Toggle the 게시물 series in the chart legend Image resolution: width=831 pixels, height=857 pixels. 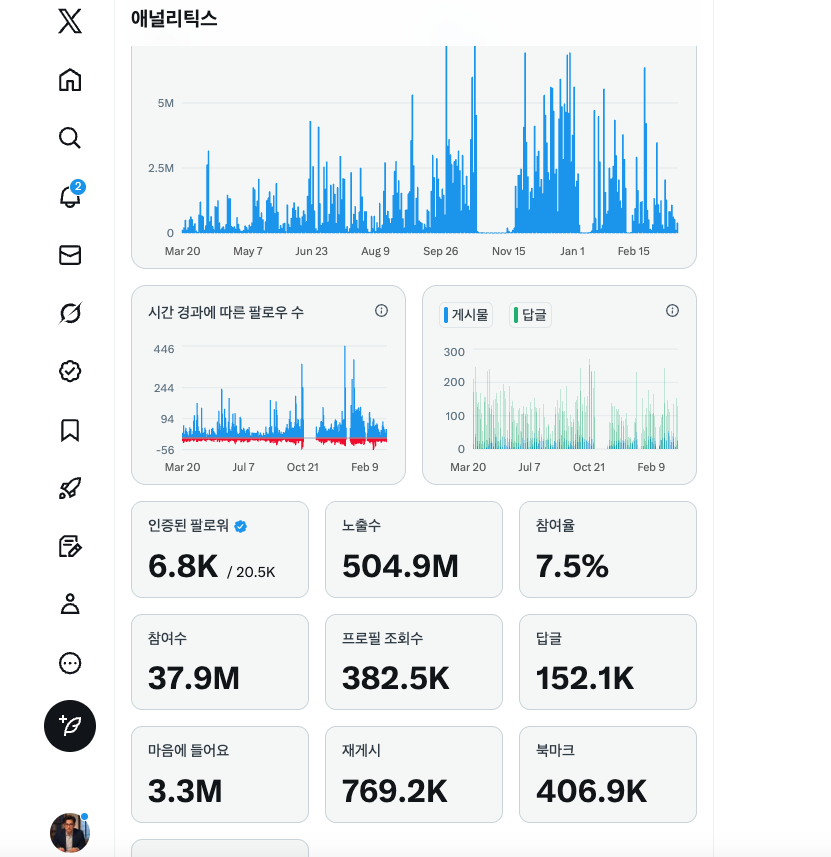click(468, 314)
